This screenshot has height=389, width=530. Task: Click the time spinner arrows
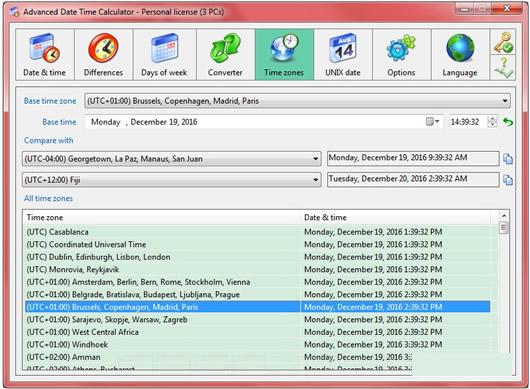[492, 122]
